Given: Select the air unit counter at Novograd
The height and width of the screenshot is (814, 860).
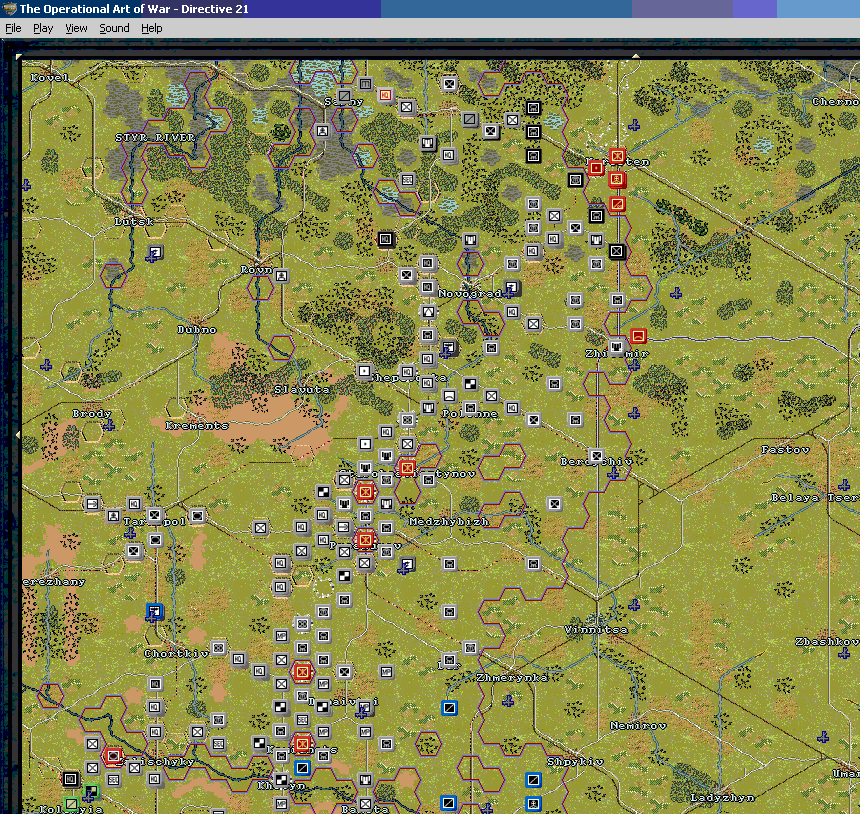Looking at the screenshot, I should (x=512, y=287).
